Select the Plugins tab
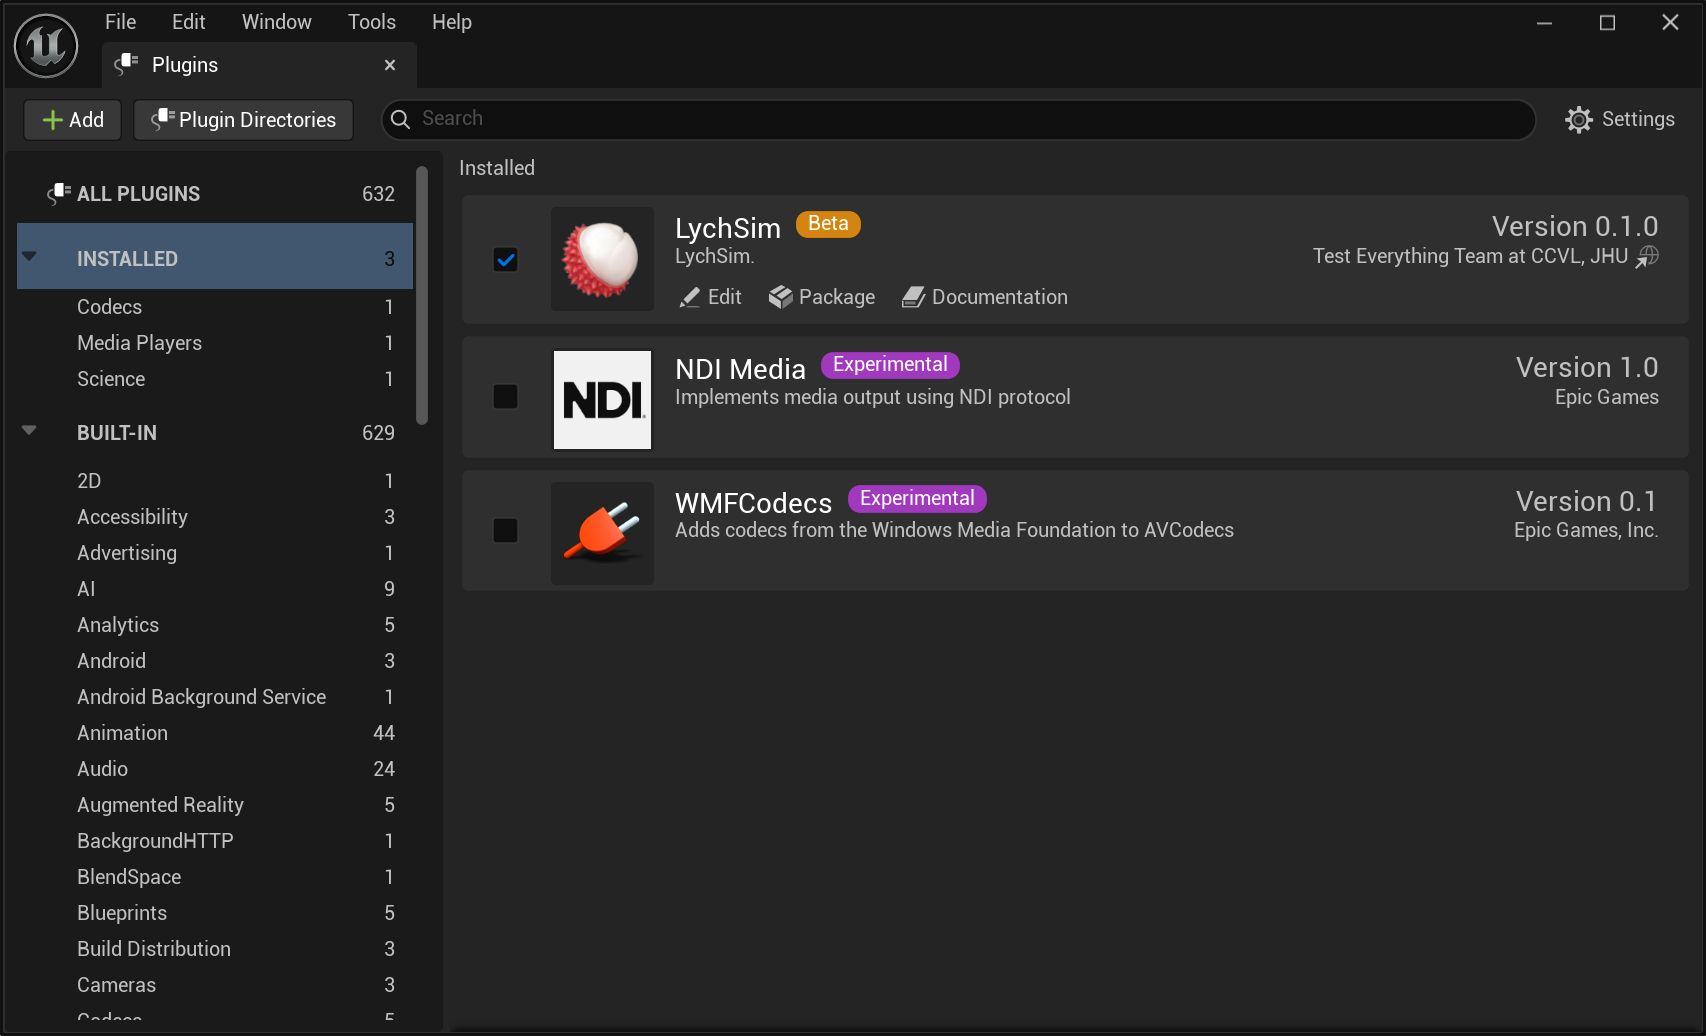1706x1036 pixels. [x=258, y=65]
